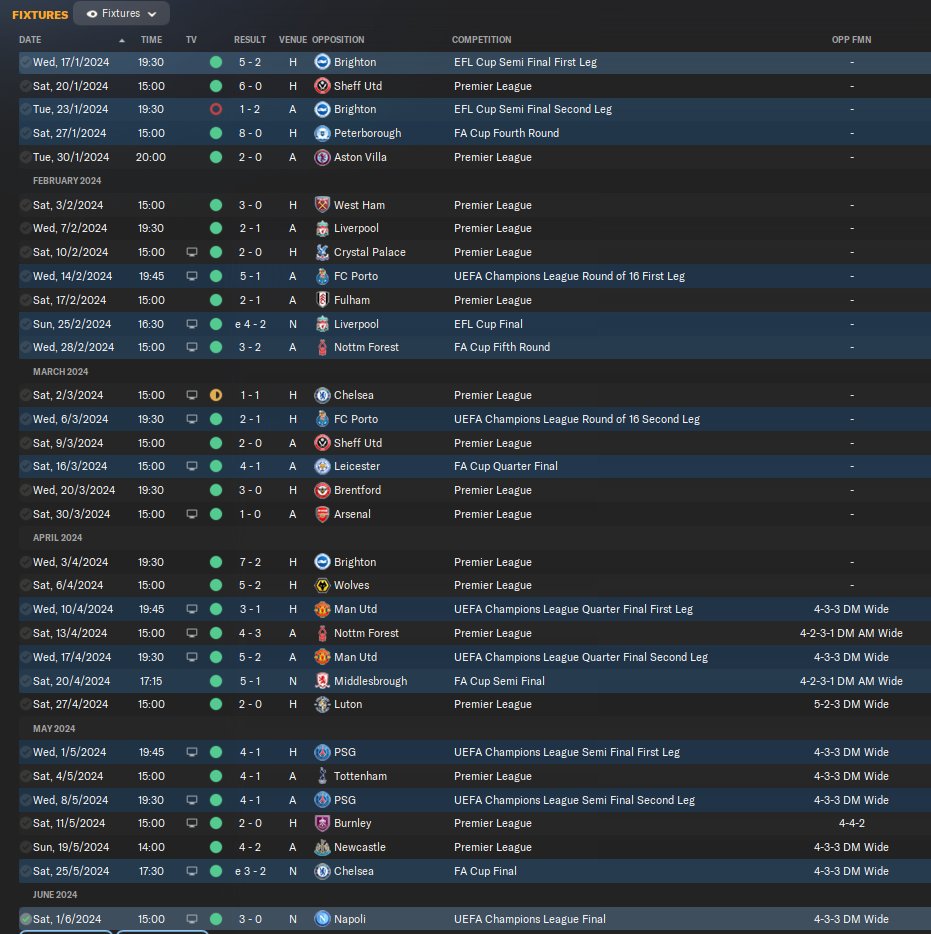
Task: Select the APRIL 2024 month header
Action: coord(57,537)
